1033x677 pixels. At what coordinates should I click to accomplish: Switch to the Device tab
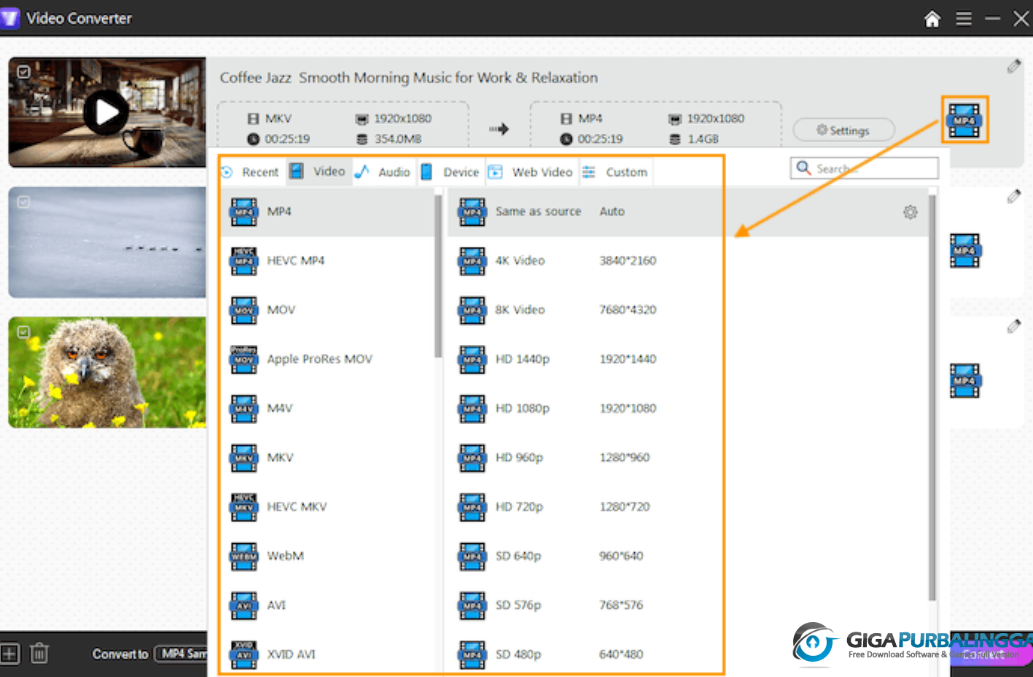coord(451,173)
